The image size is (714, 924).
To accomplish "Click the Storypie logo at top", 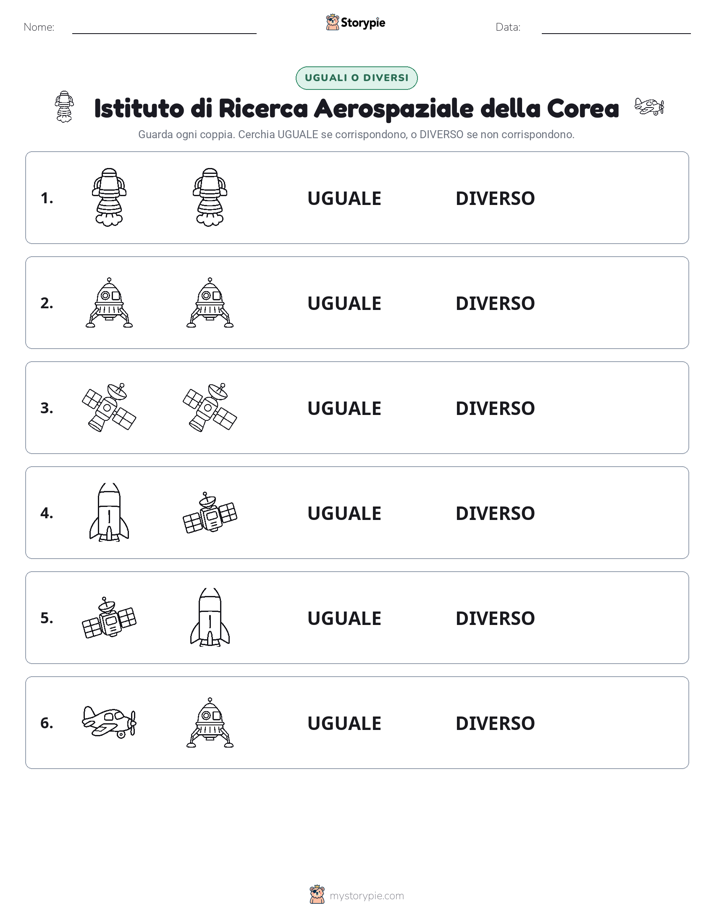I will pos(356,22).
